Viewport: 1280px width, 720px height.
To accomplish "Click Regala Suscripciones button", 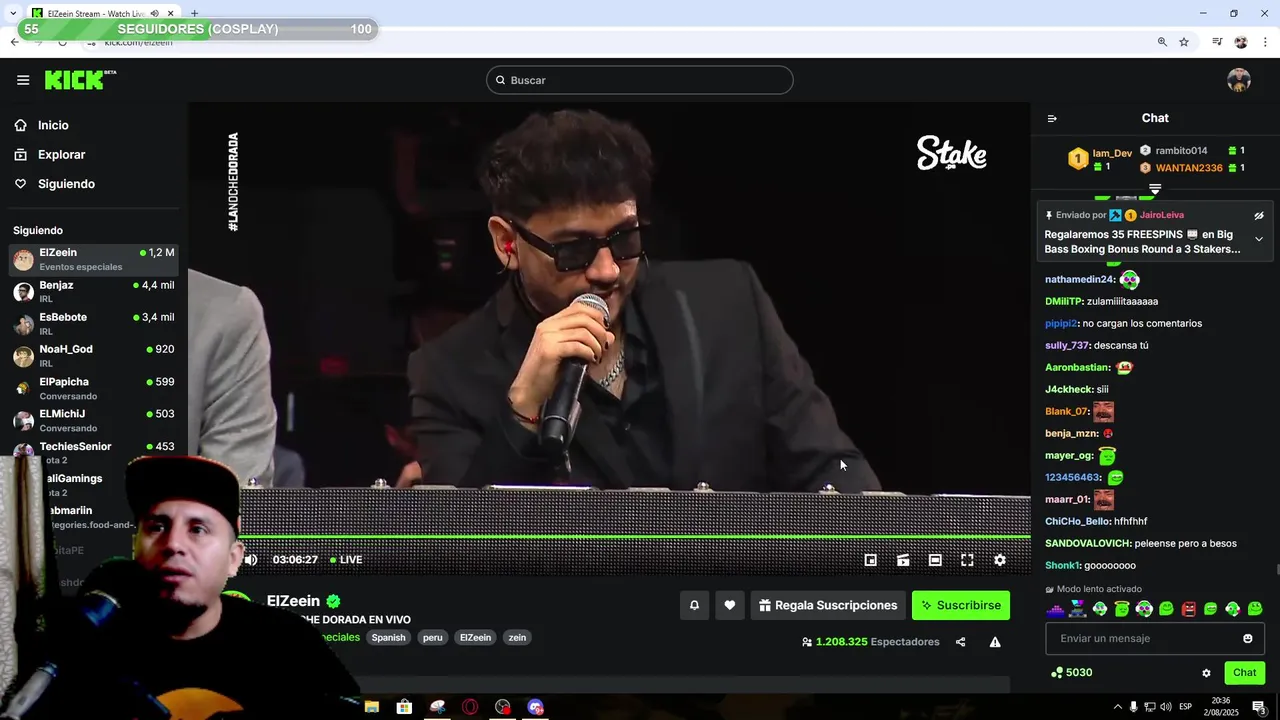I will (828, 605).
